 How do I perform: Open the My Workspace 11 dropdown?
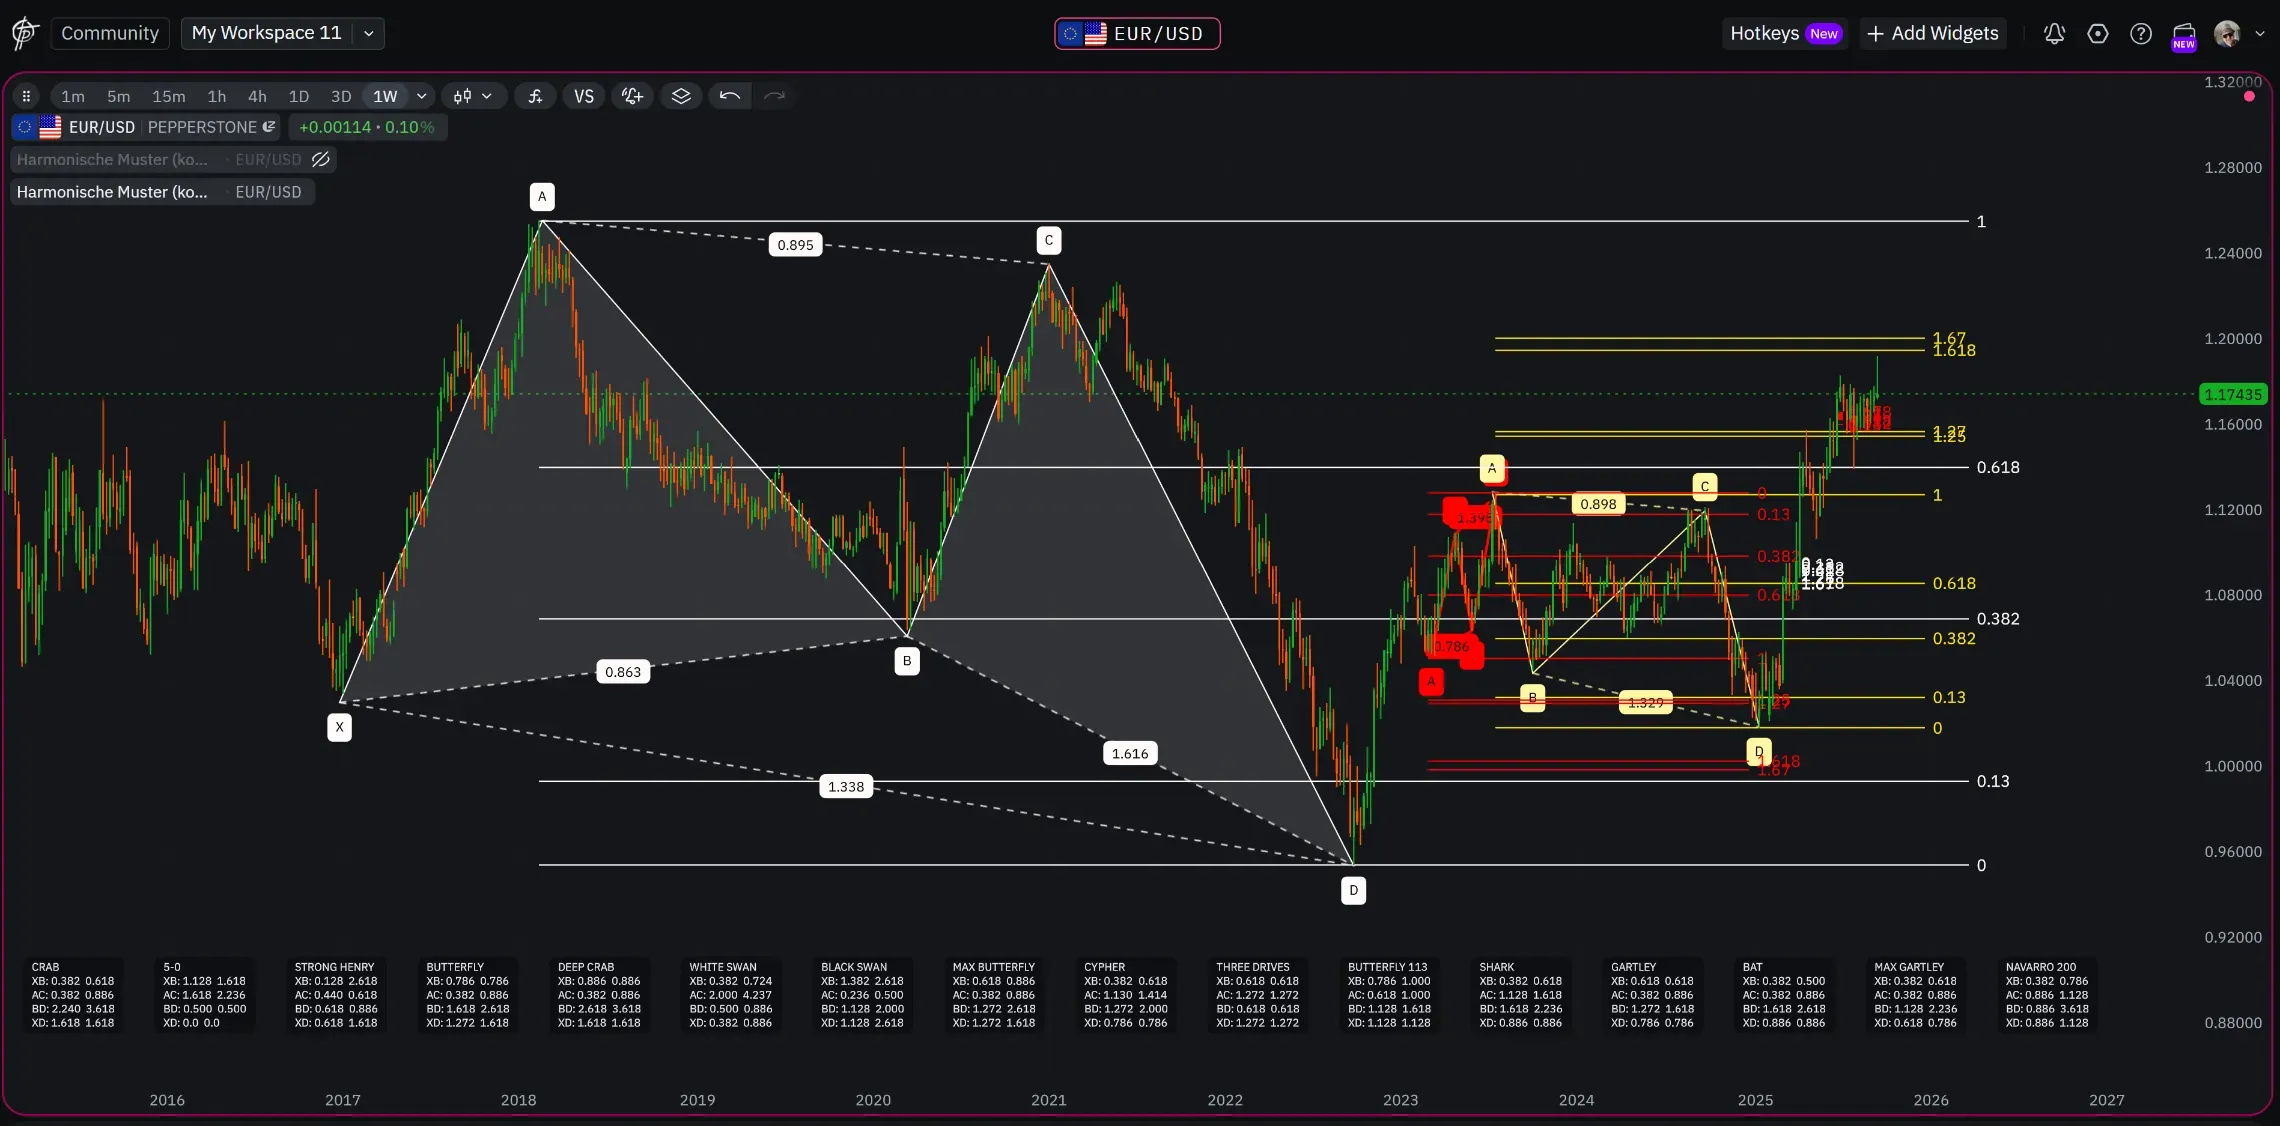coord(369,33)
